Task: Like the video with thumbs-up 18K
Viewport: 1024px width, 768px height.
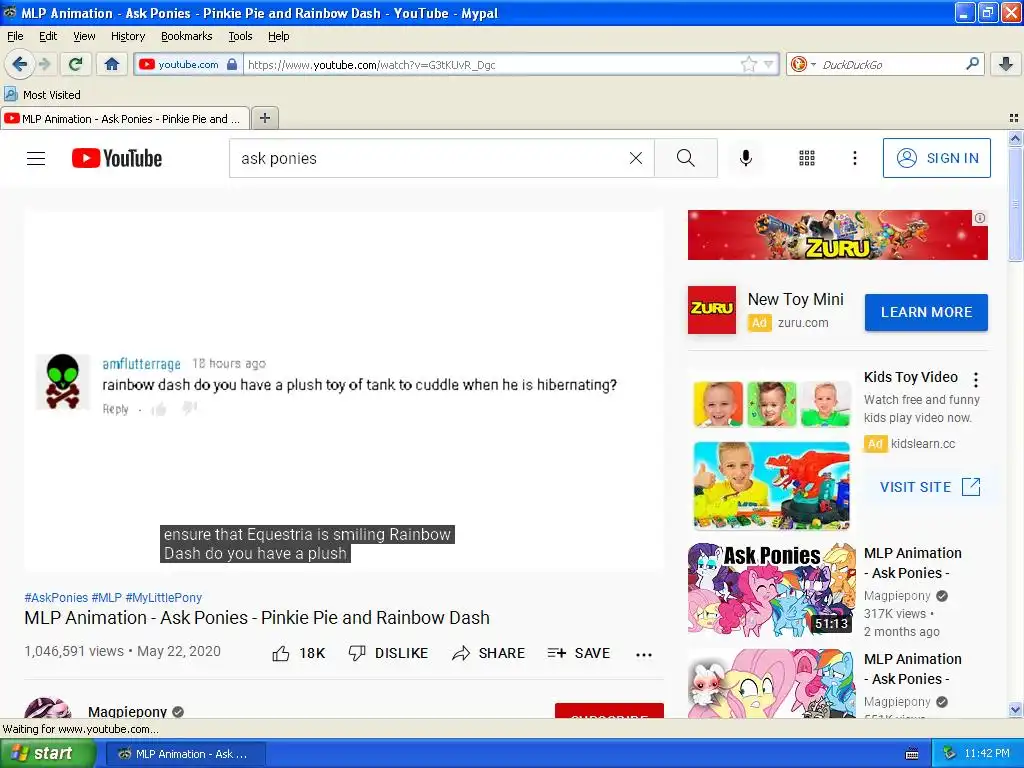Action: tap(298, 653)
